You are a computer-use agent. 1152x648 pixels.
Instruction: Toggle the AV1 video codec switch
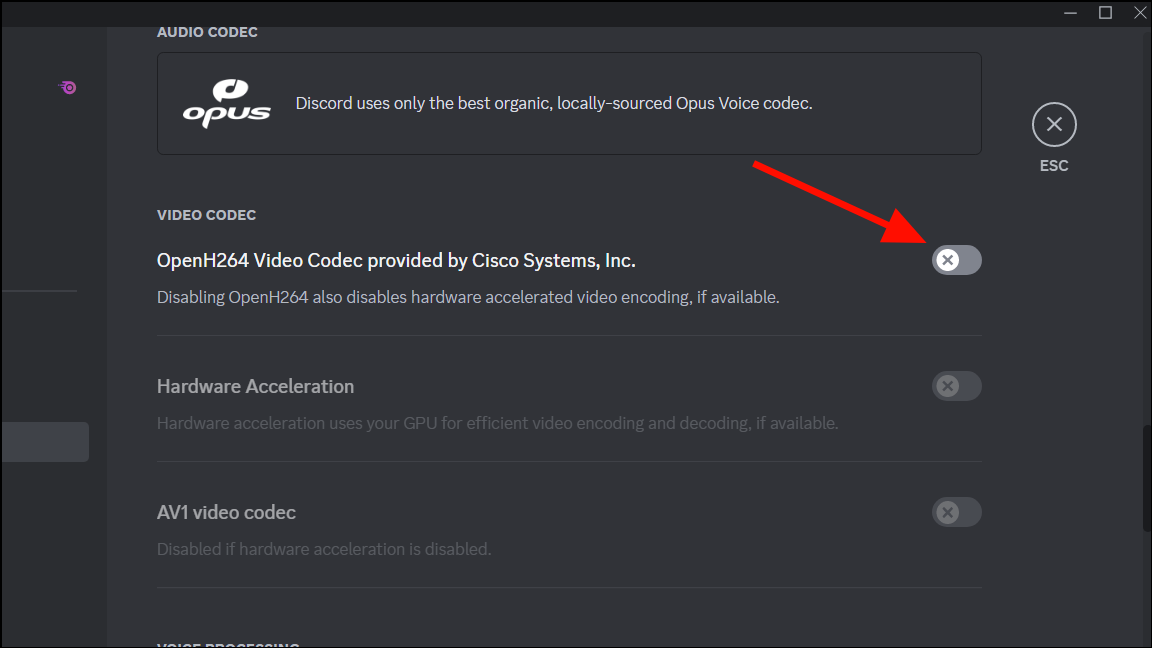(957, 512)
